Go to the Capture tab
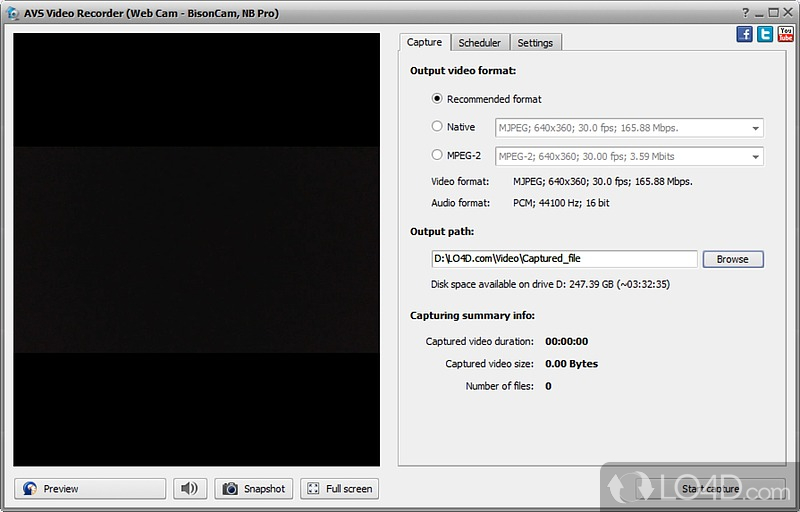 [424, 42]
